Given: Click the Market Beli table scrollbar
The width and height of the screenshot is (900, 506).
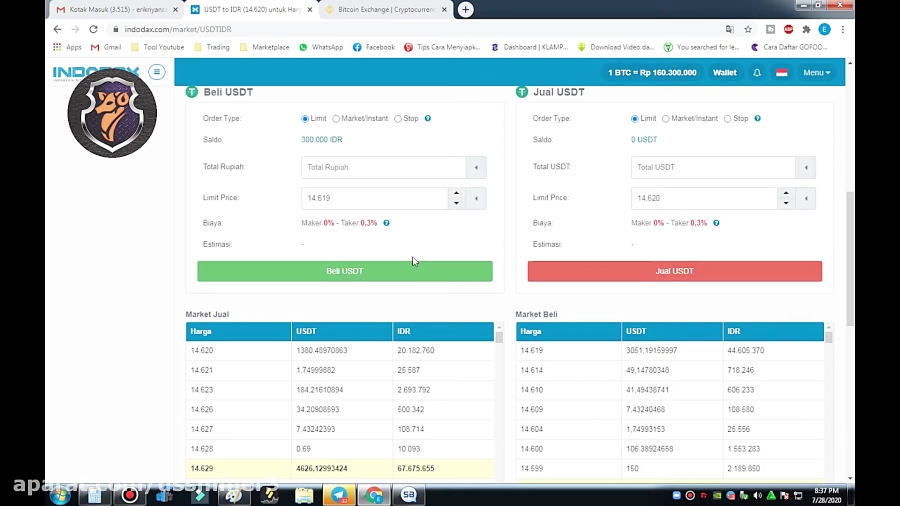Looking at the screenshot, I should (x=828, y=337).
